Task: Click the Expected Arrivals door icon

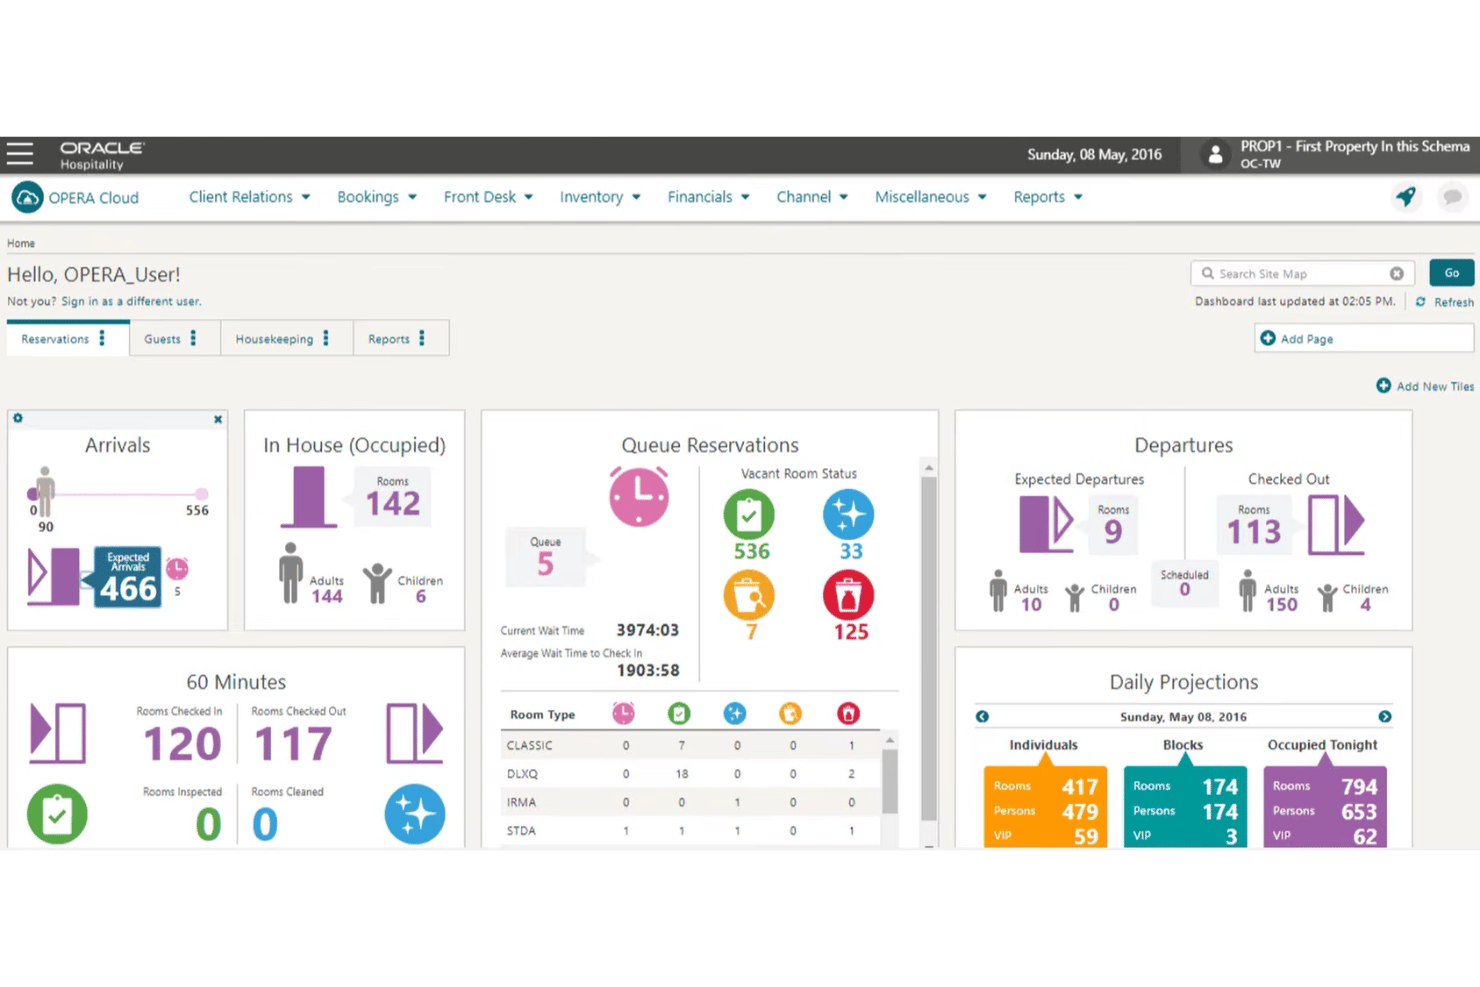Action: click(x=54, y=575)
